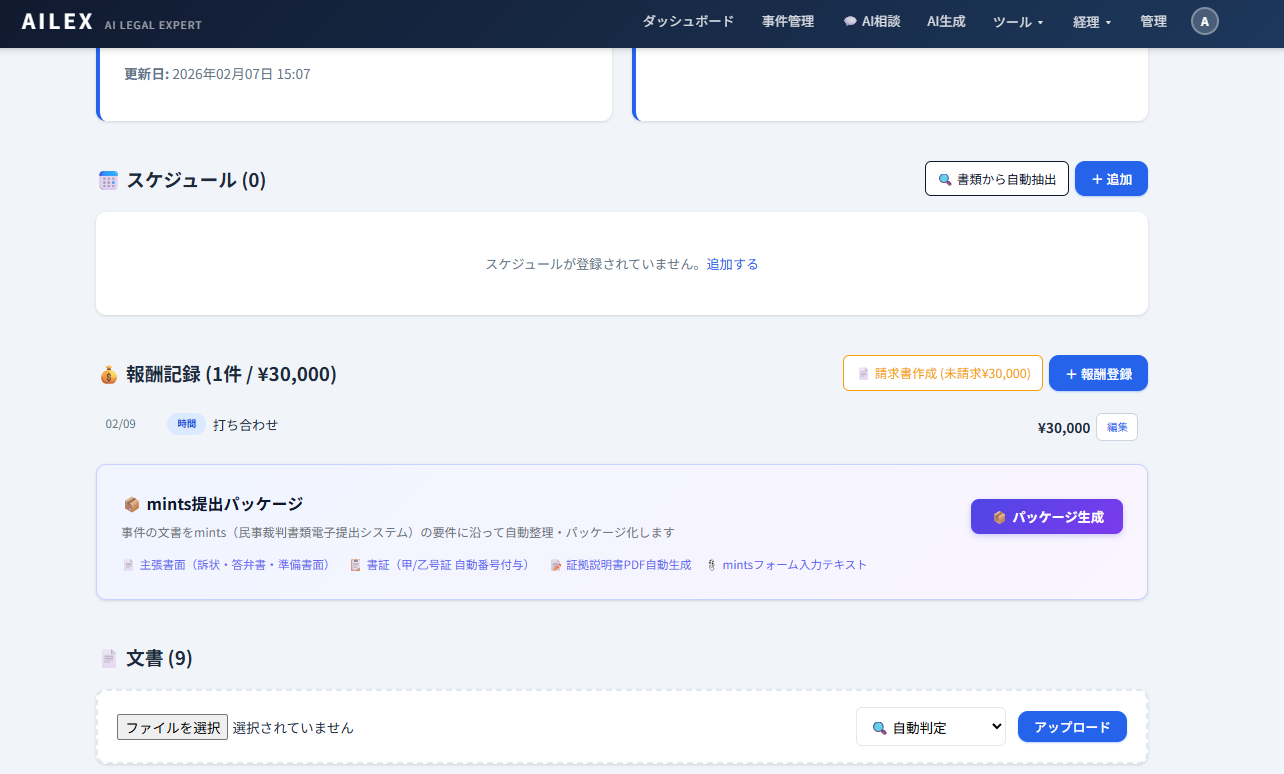Viewport: 1284px width, 774px height.
Task: Open AI生成 from the top menu
Action: click(x=946, y=21)
